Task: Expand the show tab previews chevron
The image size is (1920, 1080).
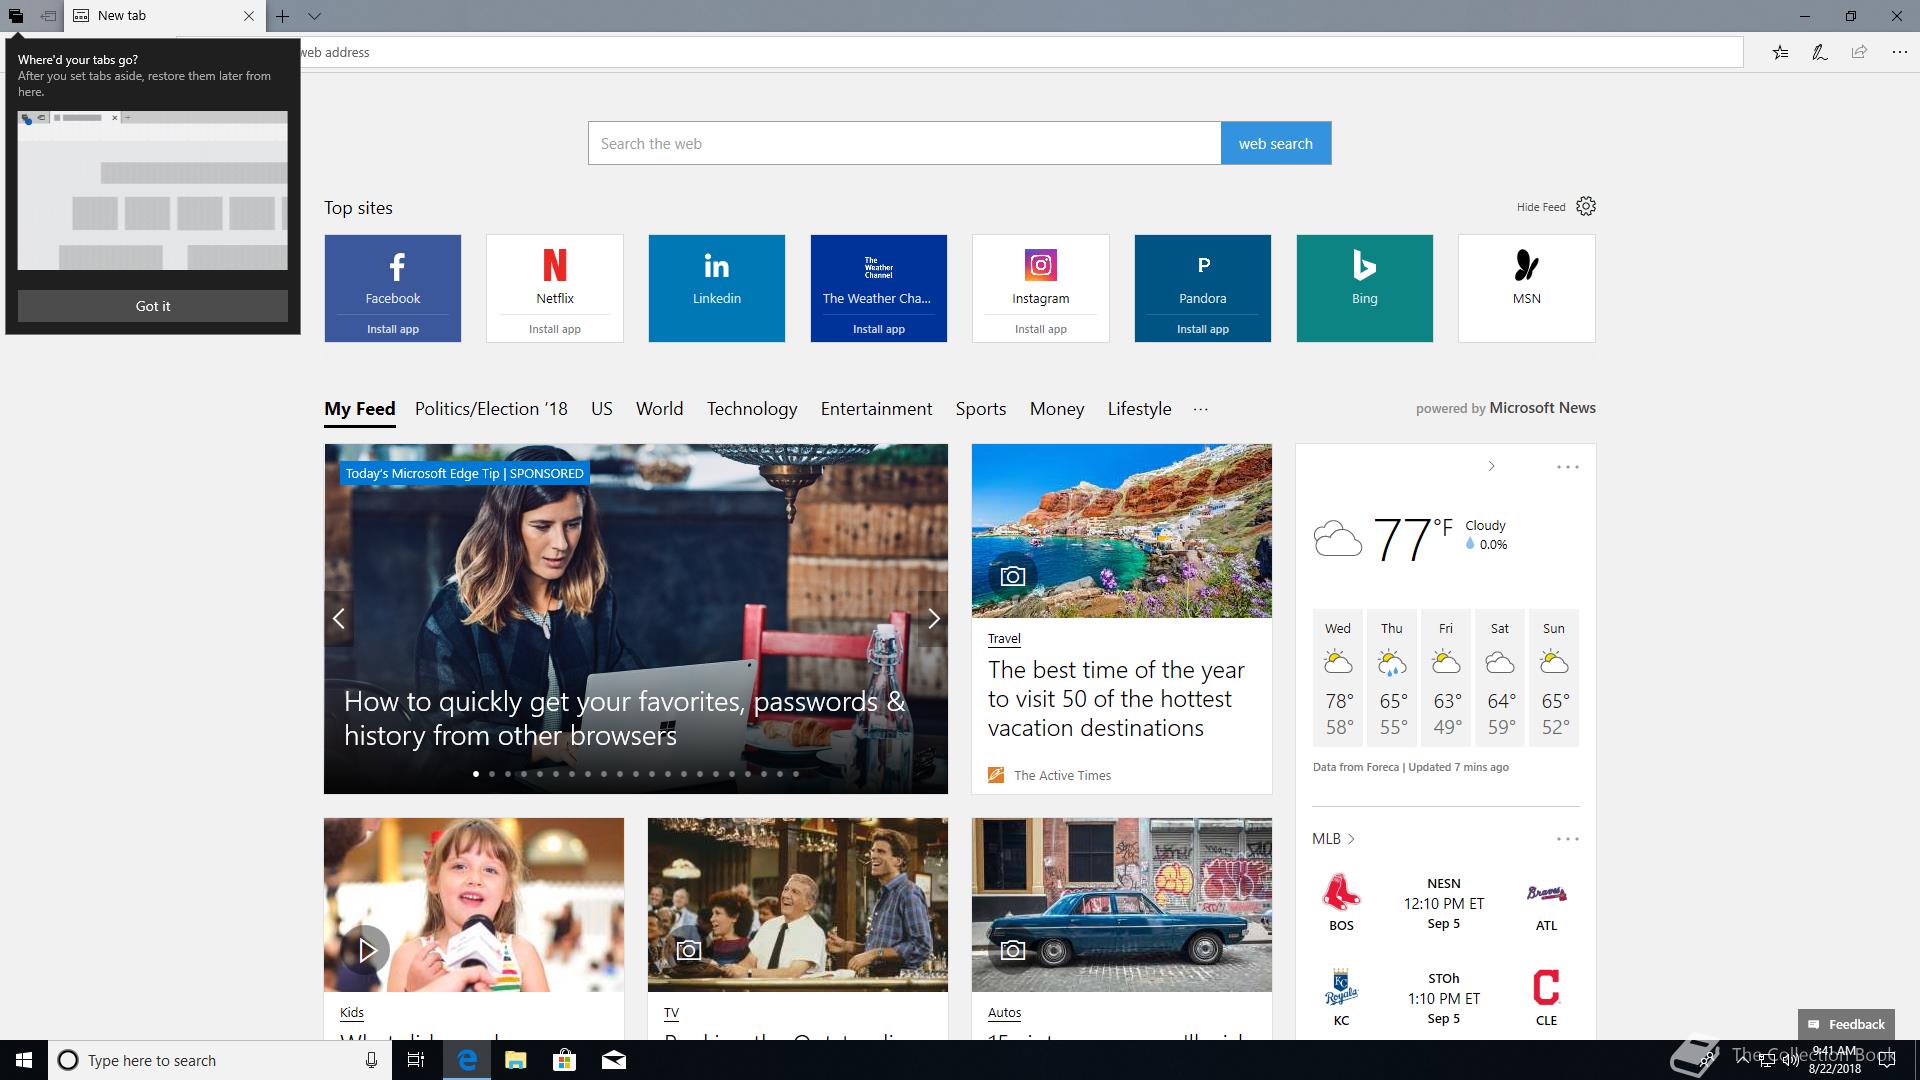Action: [314, 16]
